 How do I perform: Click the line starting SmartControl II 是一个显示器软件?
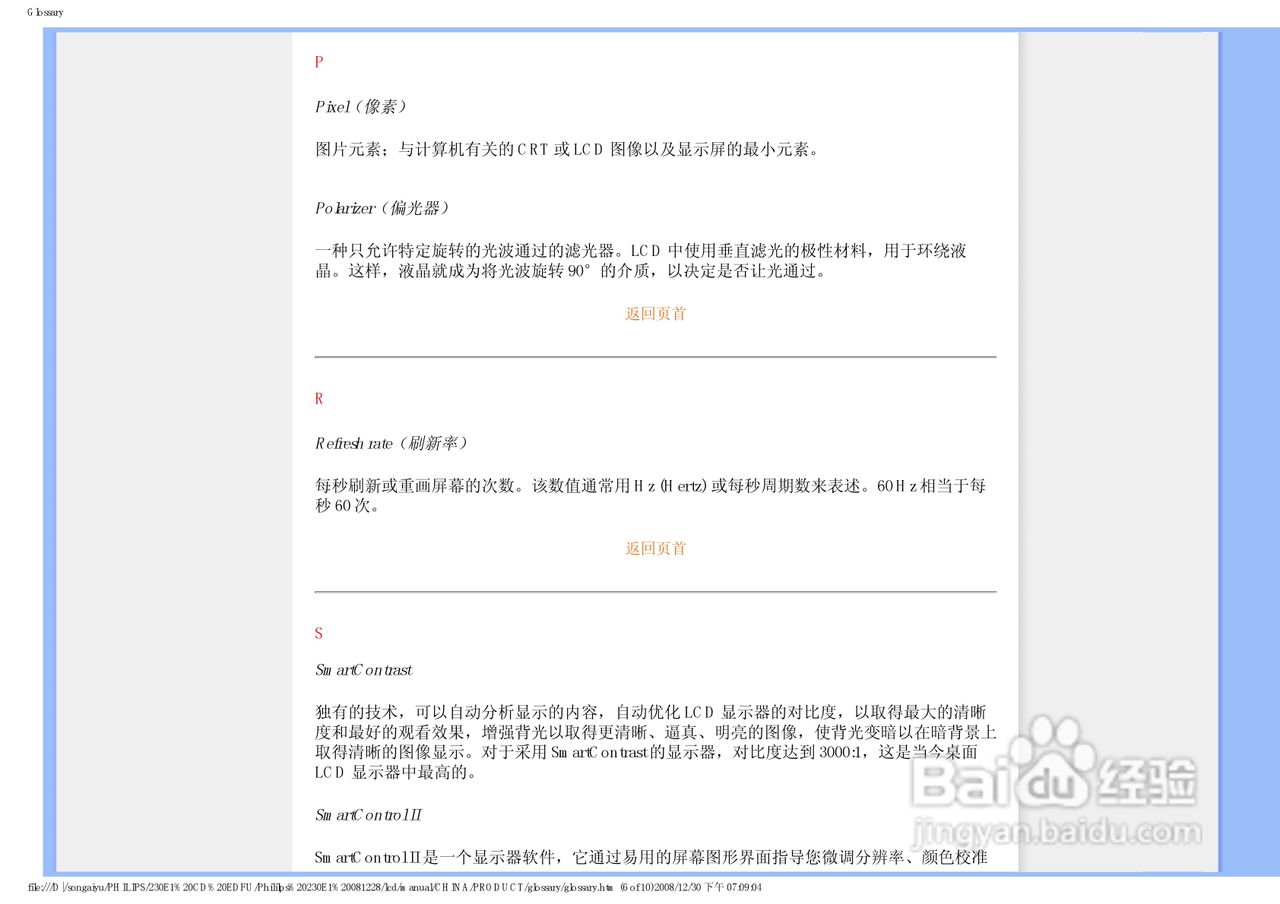coord(651,858)
